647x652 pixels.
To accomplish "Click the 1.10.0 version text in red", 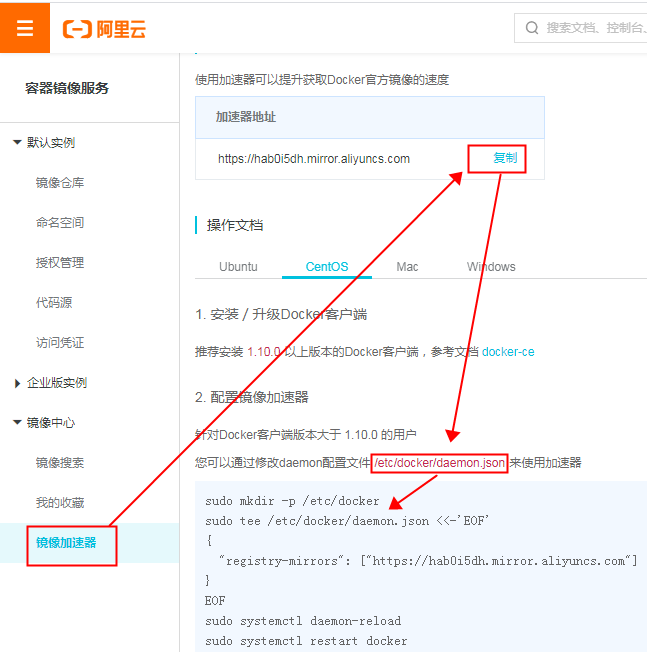I will [x=264, y=352].
